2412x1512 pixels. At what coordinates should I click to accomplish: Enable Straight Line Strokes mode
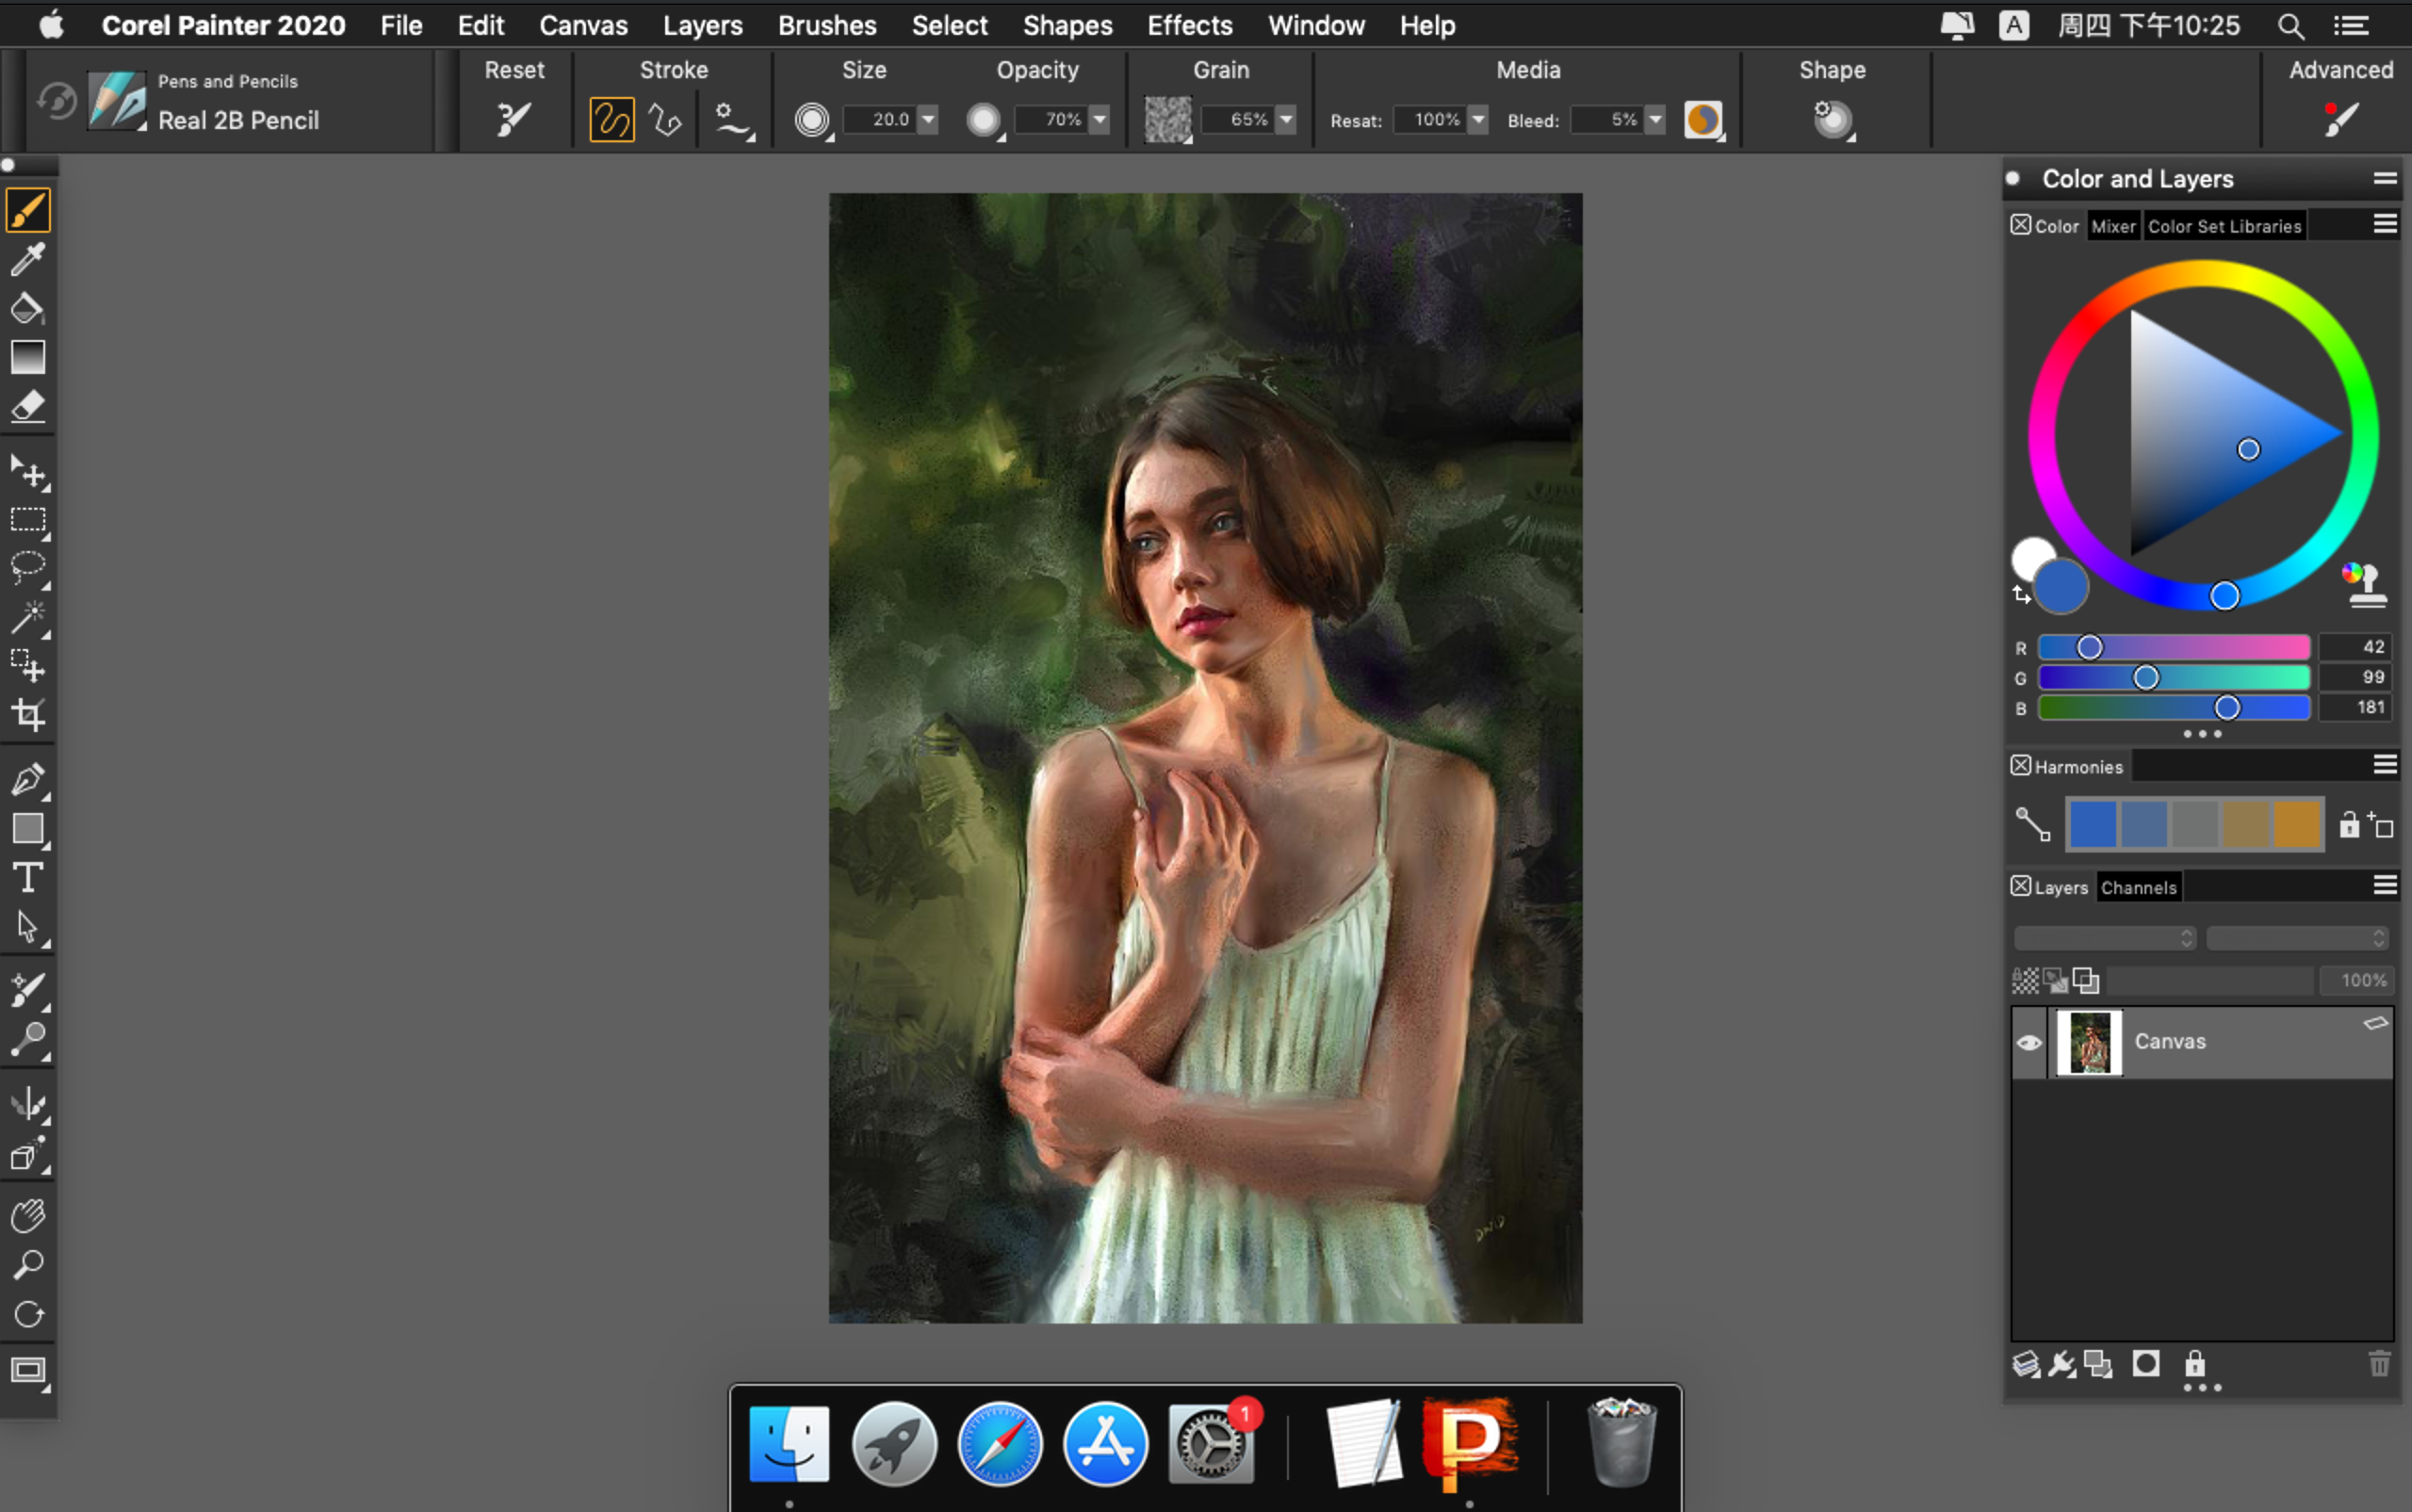click(x=664, y=120)
